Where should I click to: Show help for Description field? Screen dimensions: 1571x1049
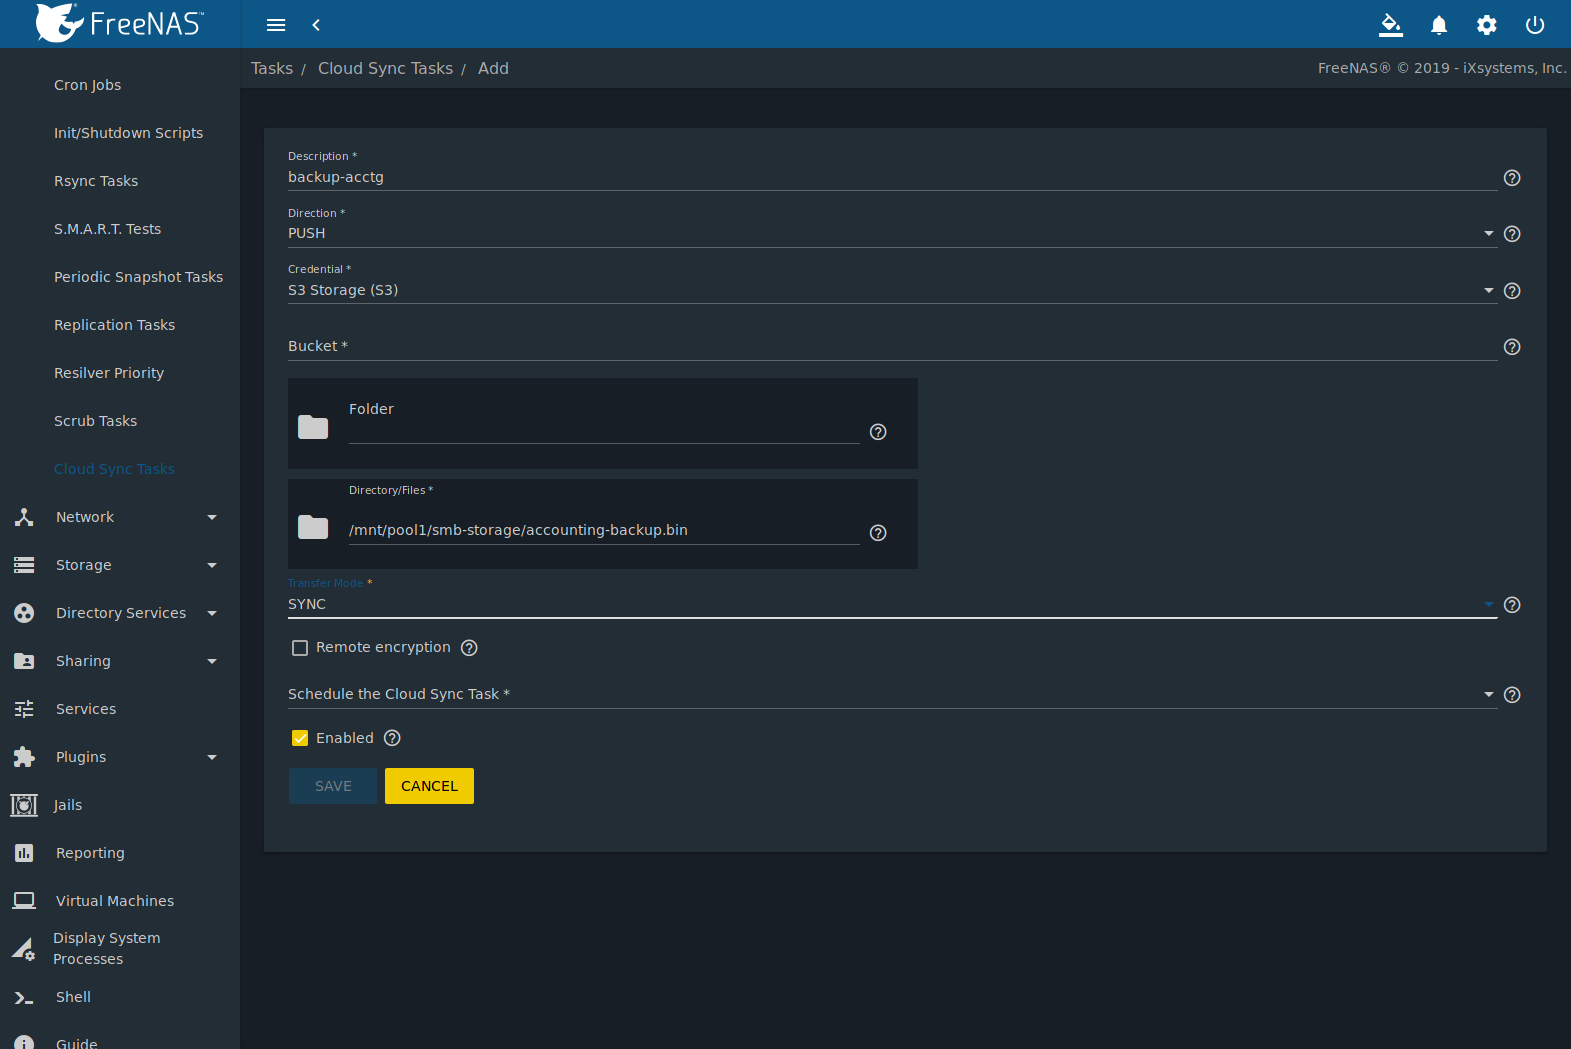click(x=1512, y=178)
